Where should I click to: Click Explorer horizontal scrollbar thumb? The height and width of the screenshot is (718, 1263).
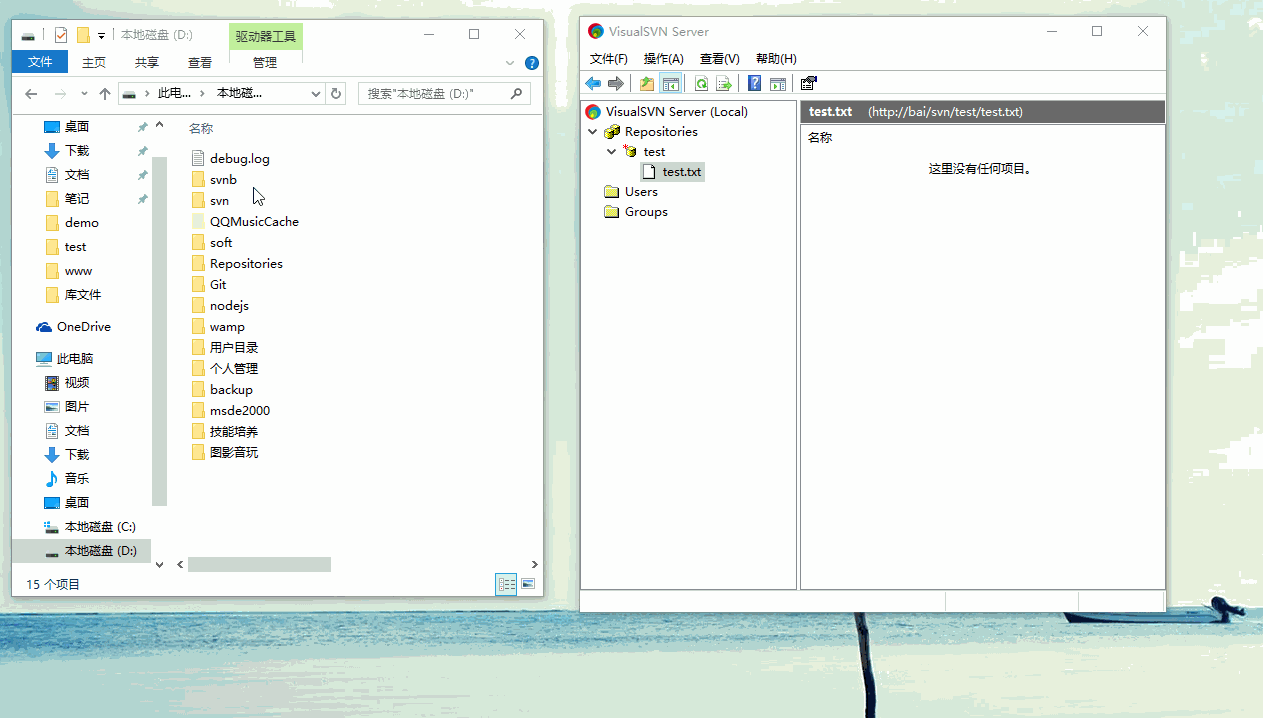tap(259, 565)
